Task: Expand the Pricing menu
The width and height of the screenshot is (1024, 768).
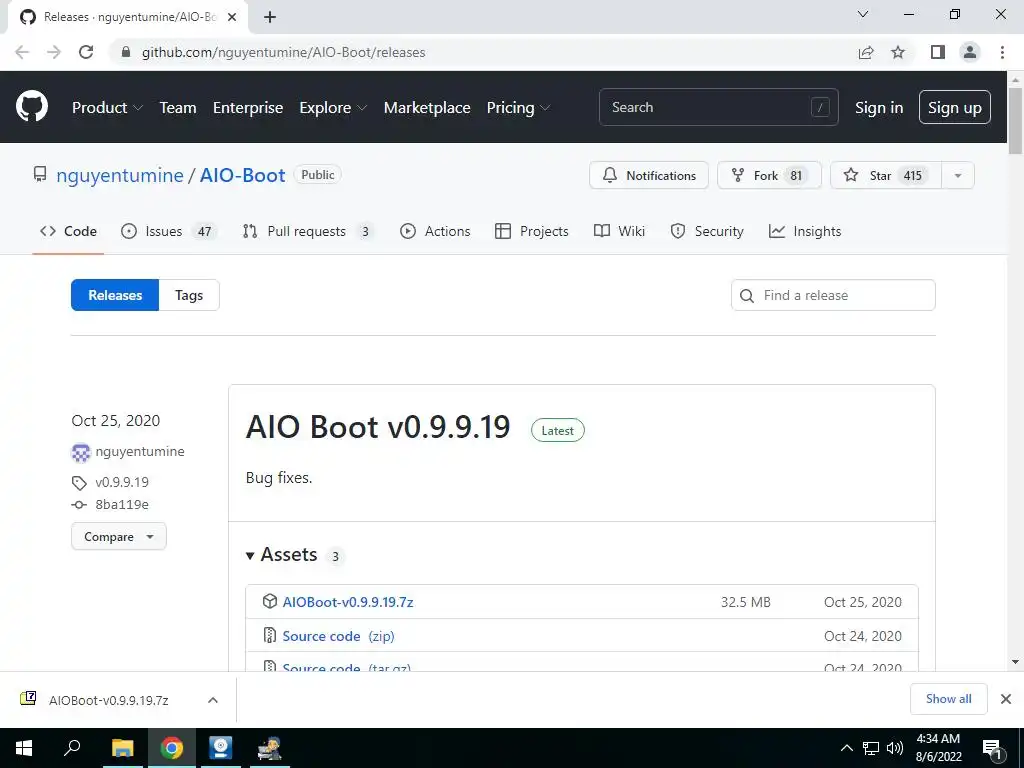Action: coord(518,108)
